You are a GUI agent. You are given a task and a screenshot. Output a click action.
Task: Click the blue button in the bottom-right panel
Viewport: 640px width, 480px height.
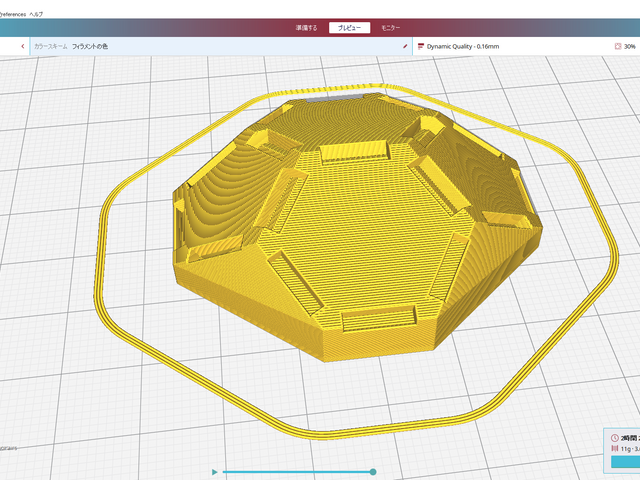[625, 462]
